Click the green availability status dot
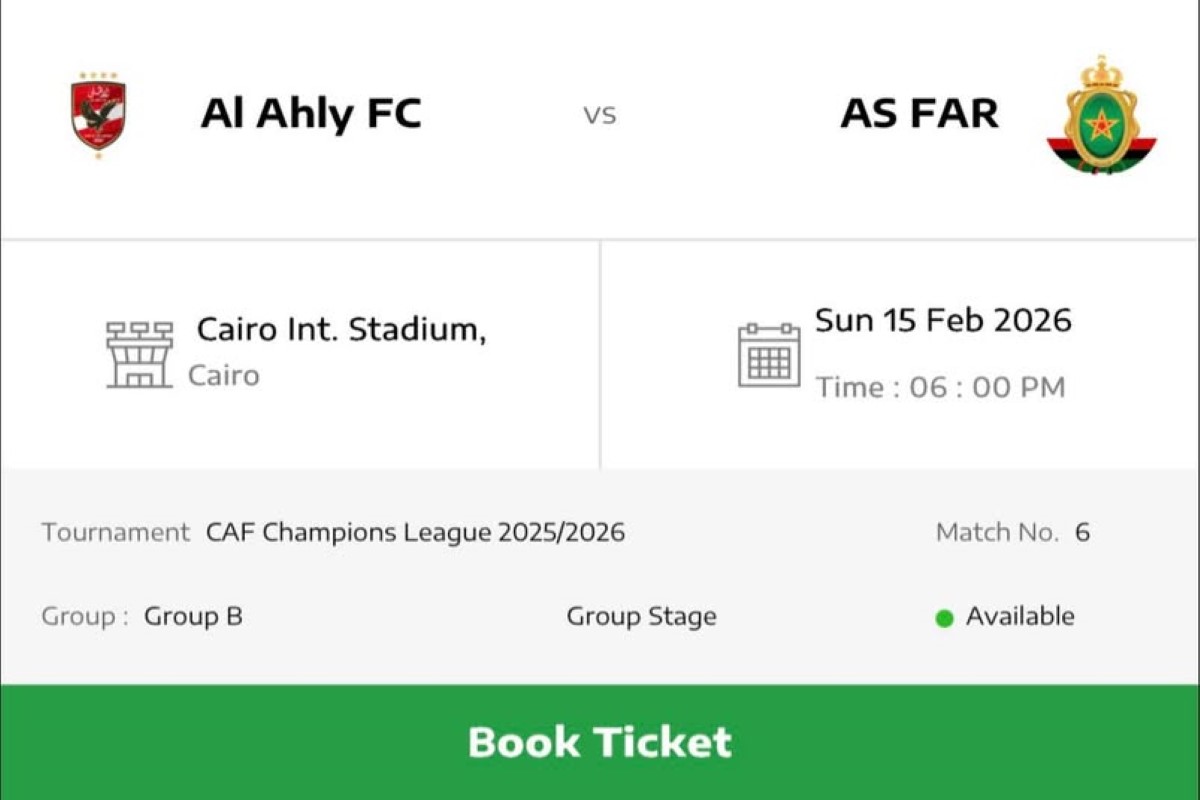Image resolution: width=1200 pixels, height=800 pixels. coord(944,618)
